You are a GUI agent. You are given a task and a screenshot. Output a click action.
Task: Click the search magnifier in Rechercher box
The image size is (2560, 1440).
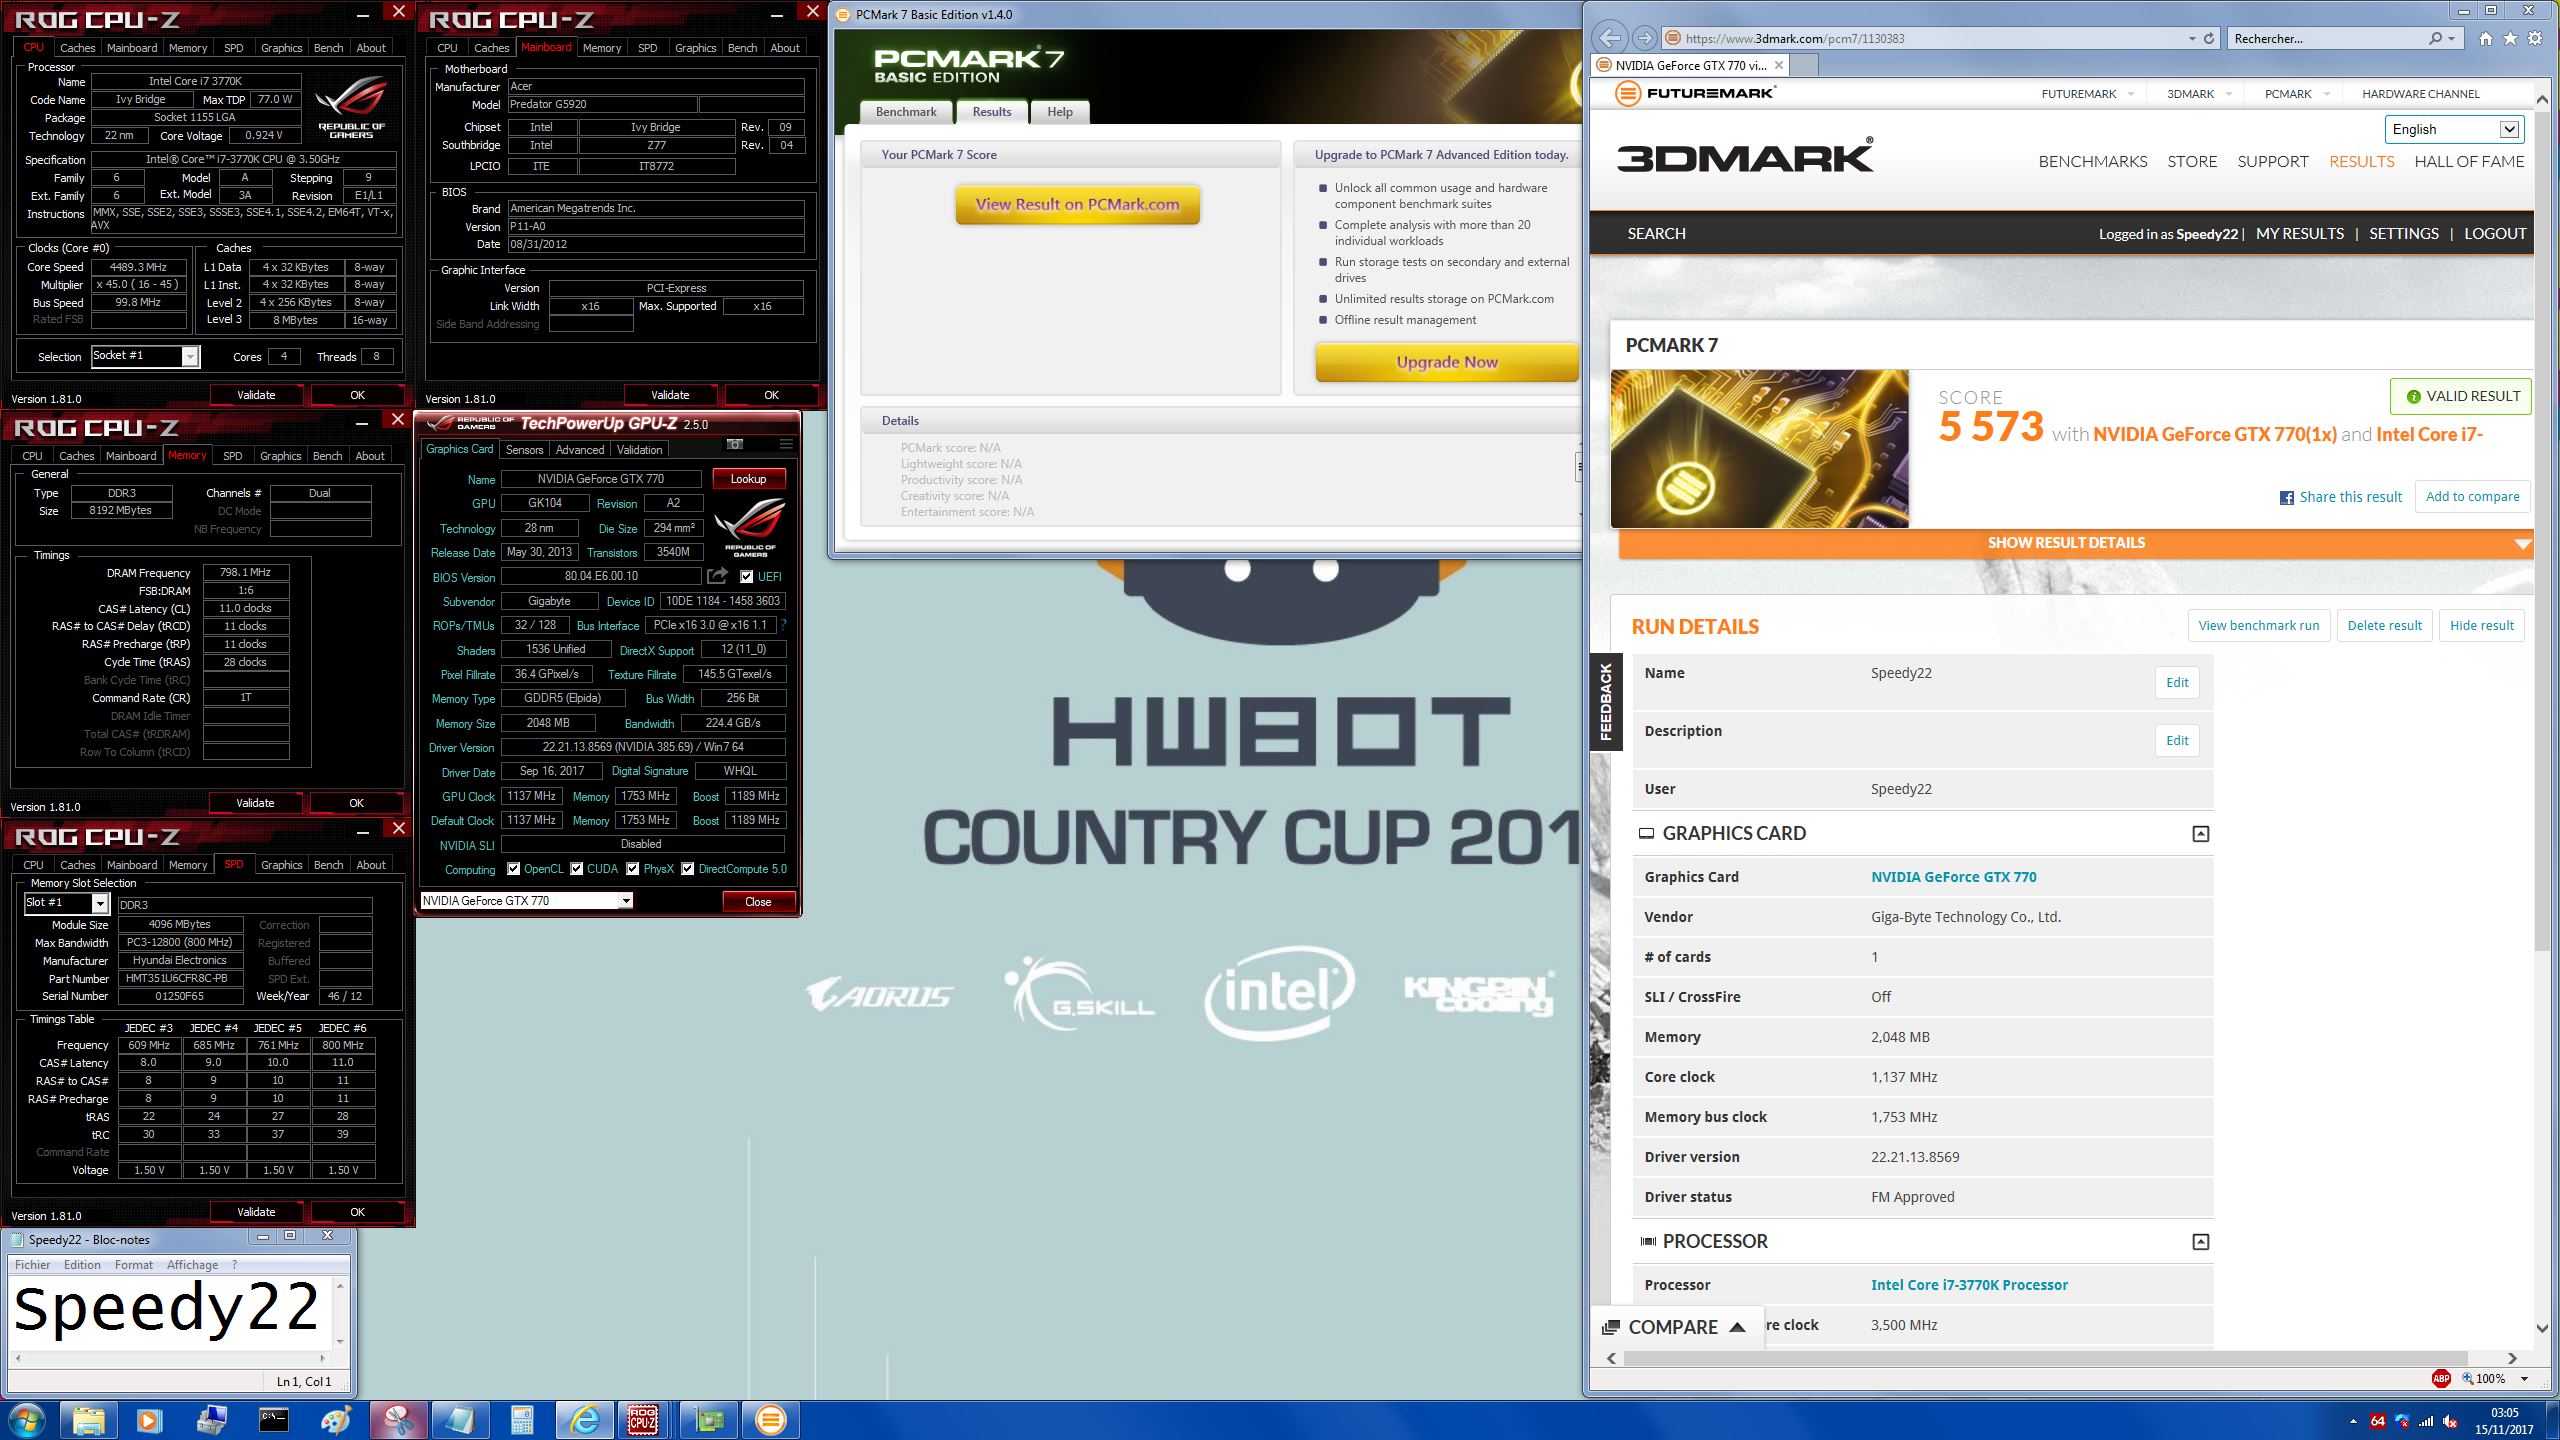point(2435,38)
